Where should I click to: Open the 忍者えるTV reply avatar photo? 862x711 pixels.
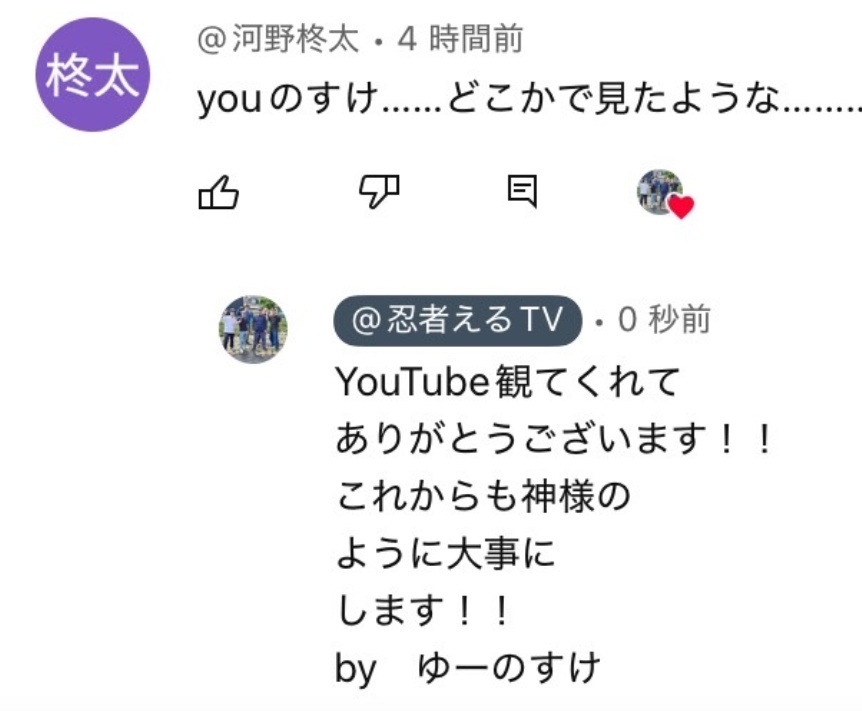[x=253, y=329]
